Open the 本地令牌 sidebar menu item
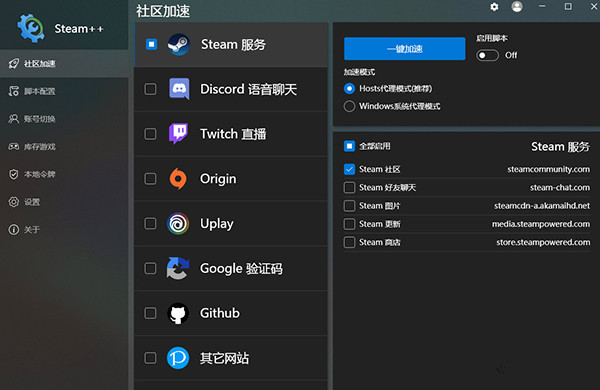600x390 pixels. (64, 174)
